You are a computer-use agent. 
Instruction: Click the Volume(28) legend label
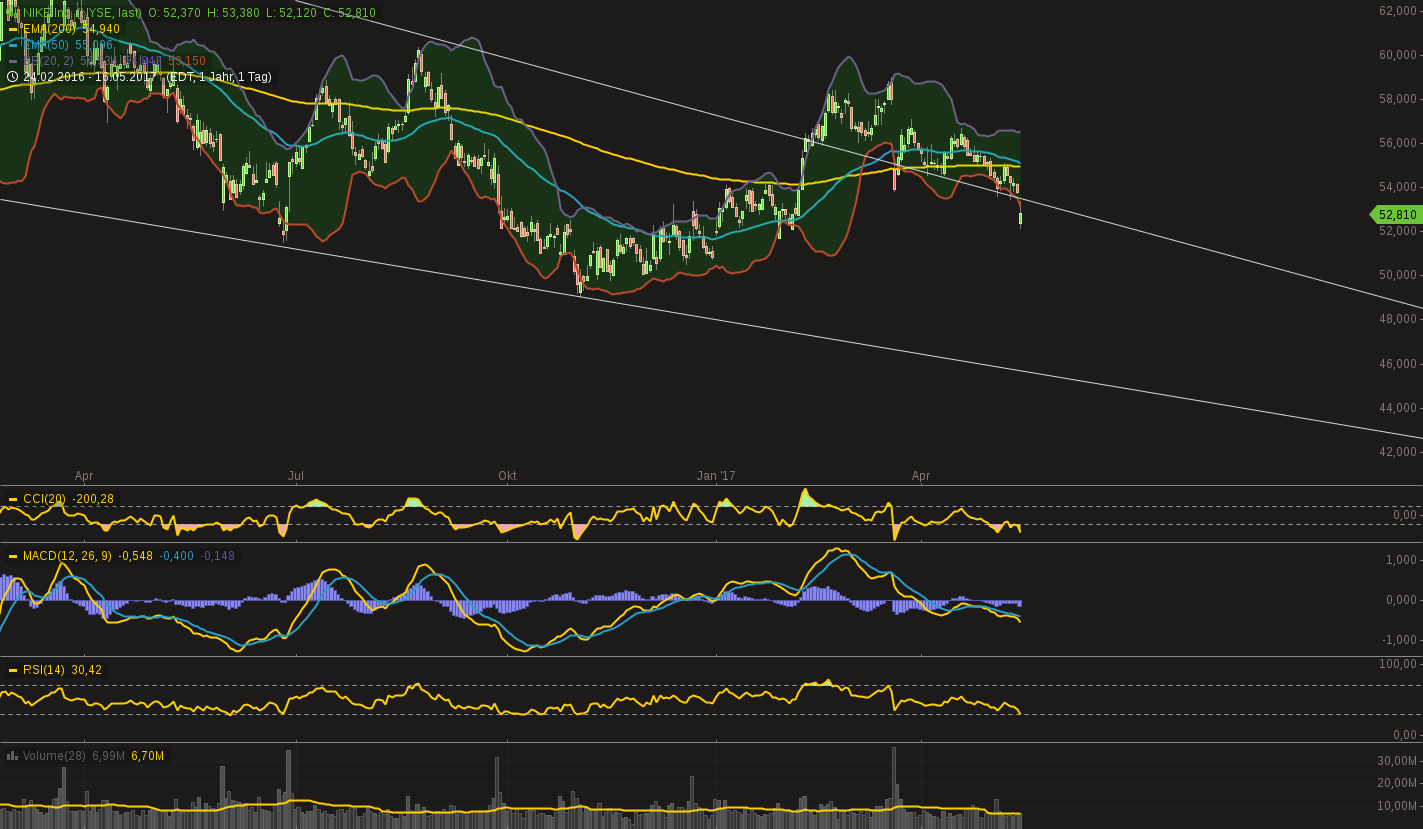tap(54, 755)
